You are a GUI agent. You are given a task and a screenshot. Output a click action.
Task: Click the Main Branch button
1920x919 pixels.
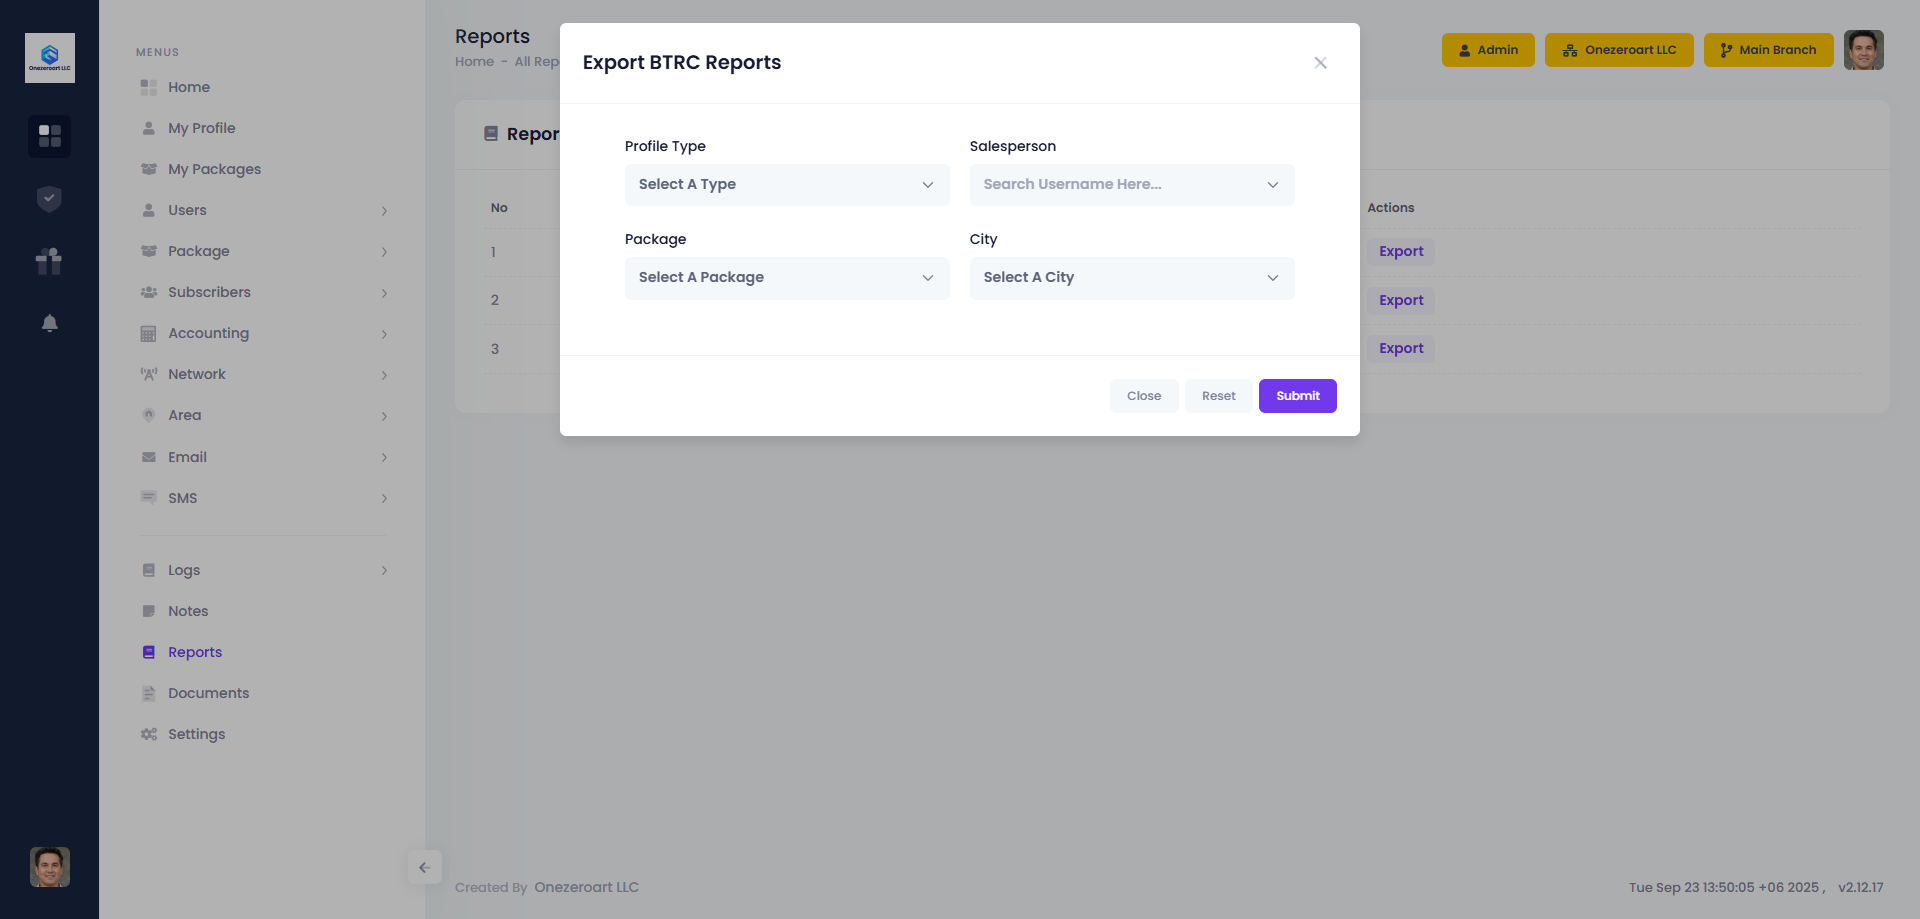point(1767,50)
